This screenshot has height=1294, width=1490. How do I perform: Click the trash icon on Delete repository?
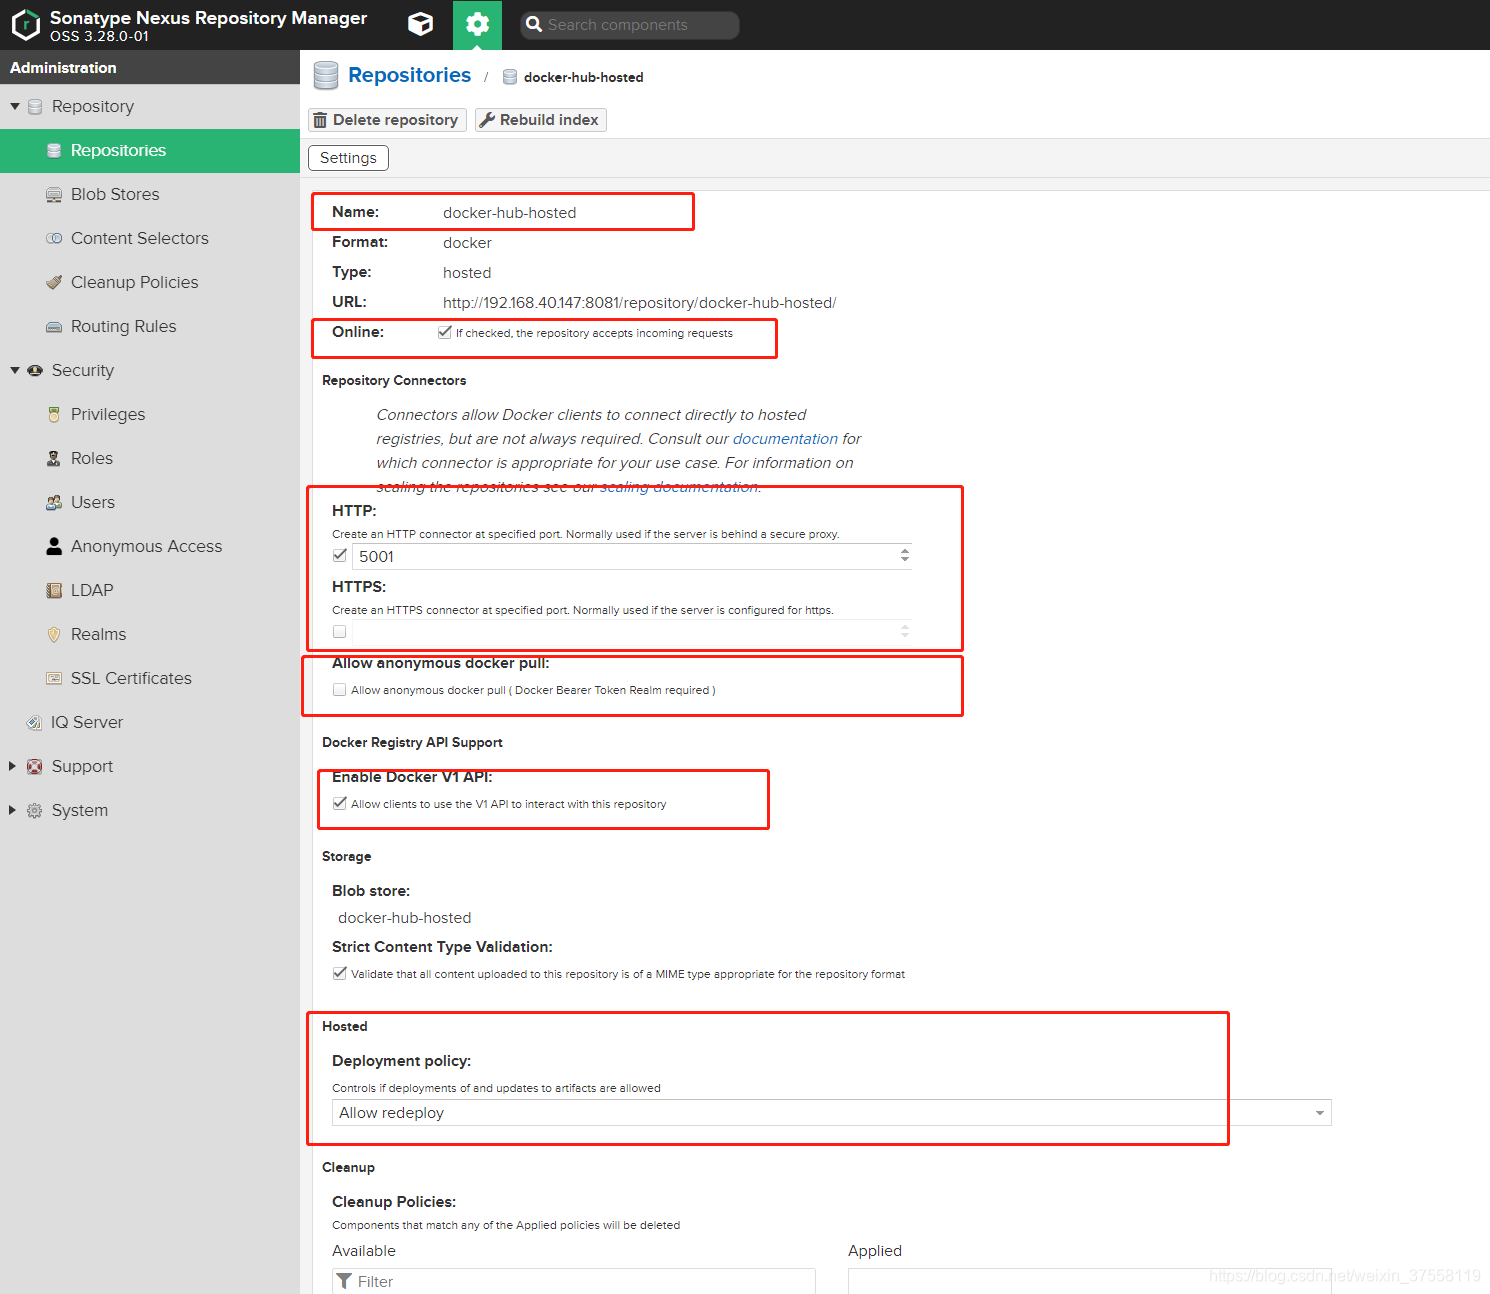[x=320, y=120]
